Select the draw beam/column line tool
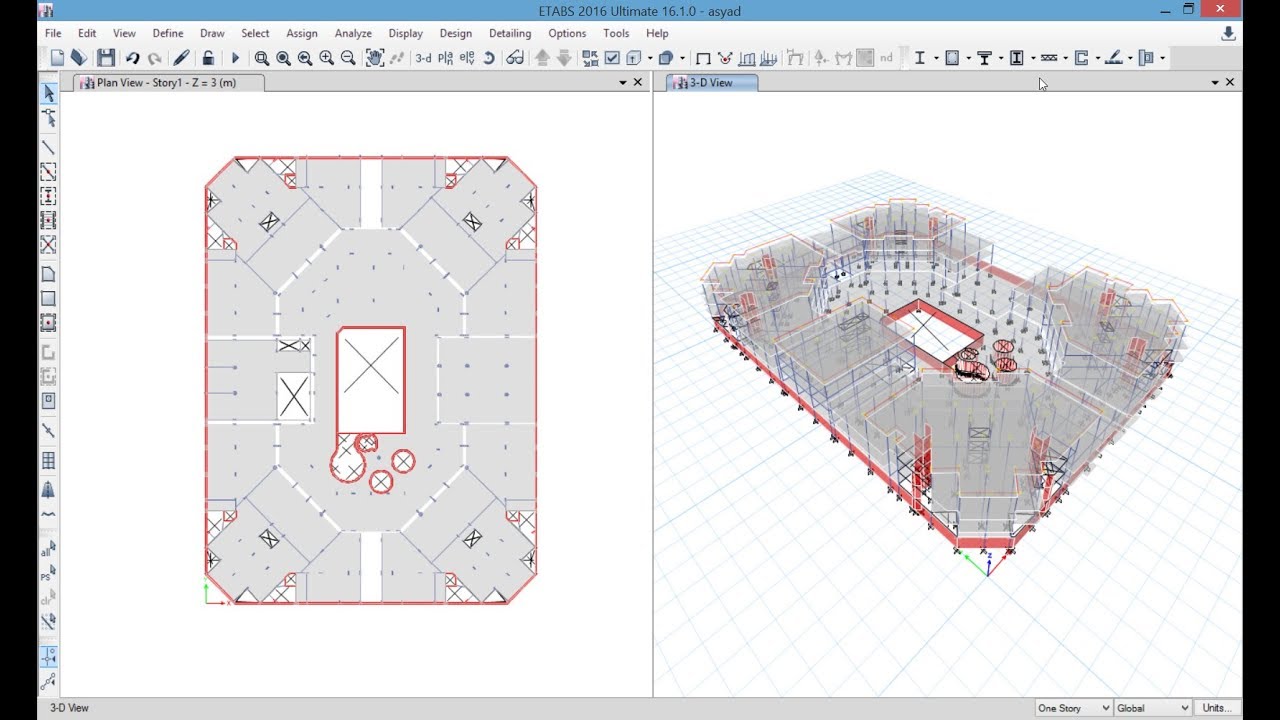 pos(48,147)
